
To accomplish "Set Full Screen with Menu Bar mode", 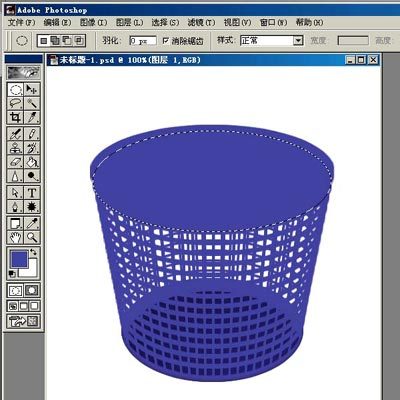I will coord(24,306).
